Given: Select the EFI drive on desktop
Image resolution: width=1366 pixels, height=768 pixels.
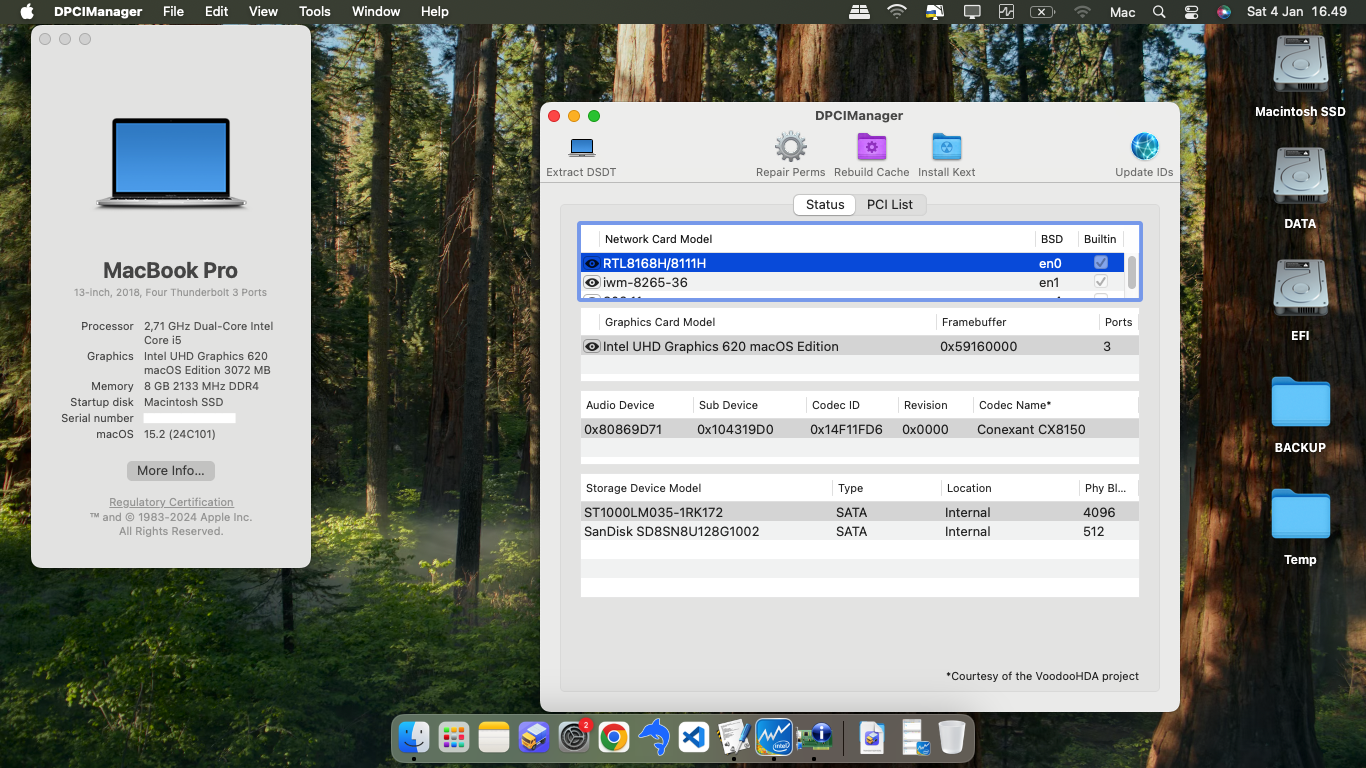Looking at the screenshot, I should pyautogui.click(x=1300, y=301).
